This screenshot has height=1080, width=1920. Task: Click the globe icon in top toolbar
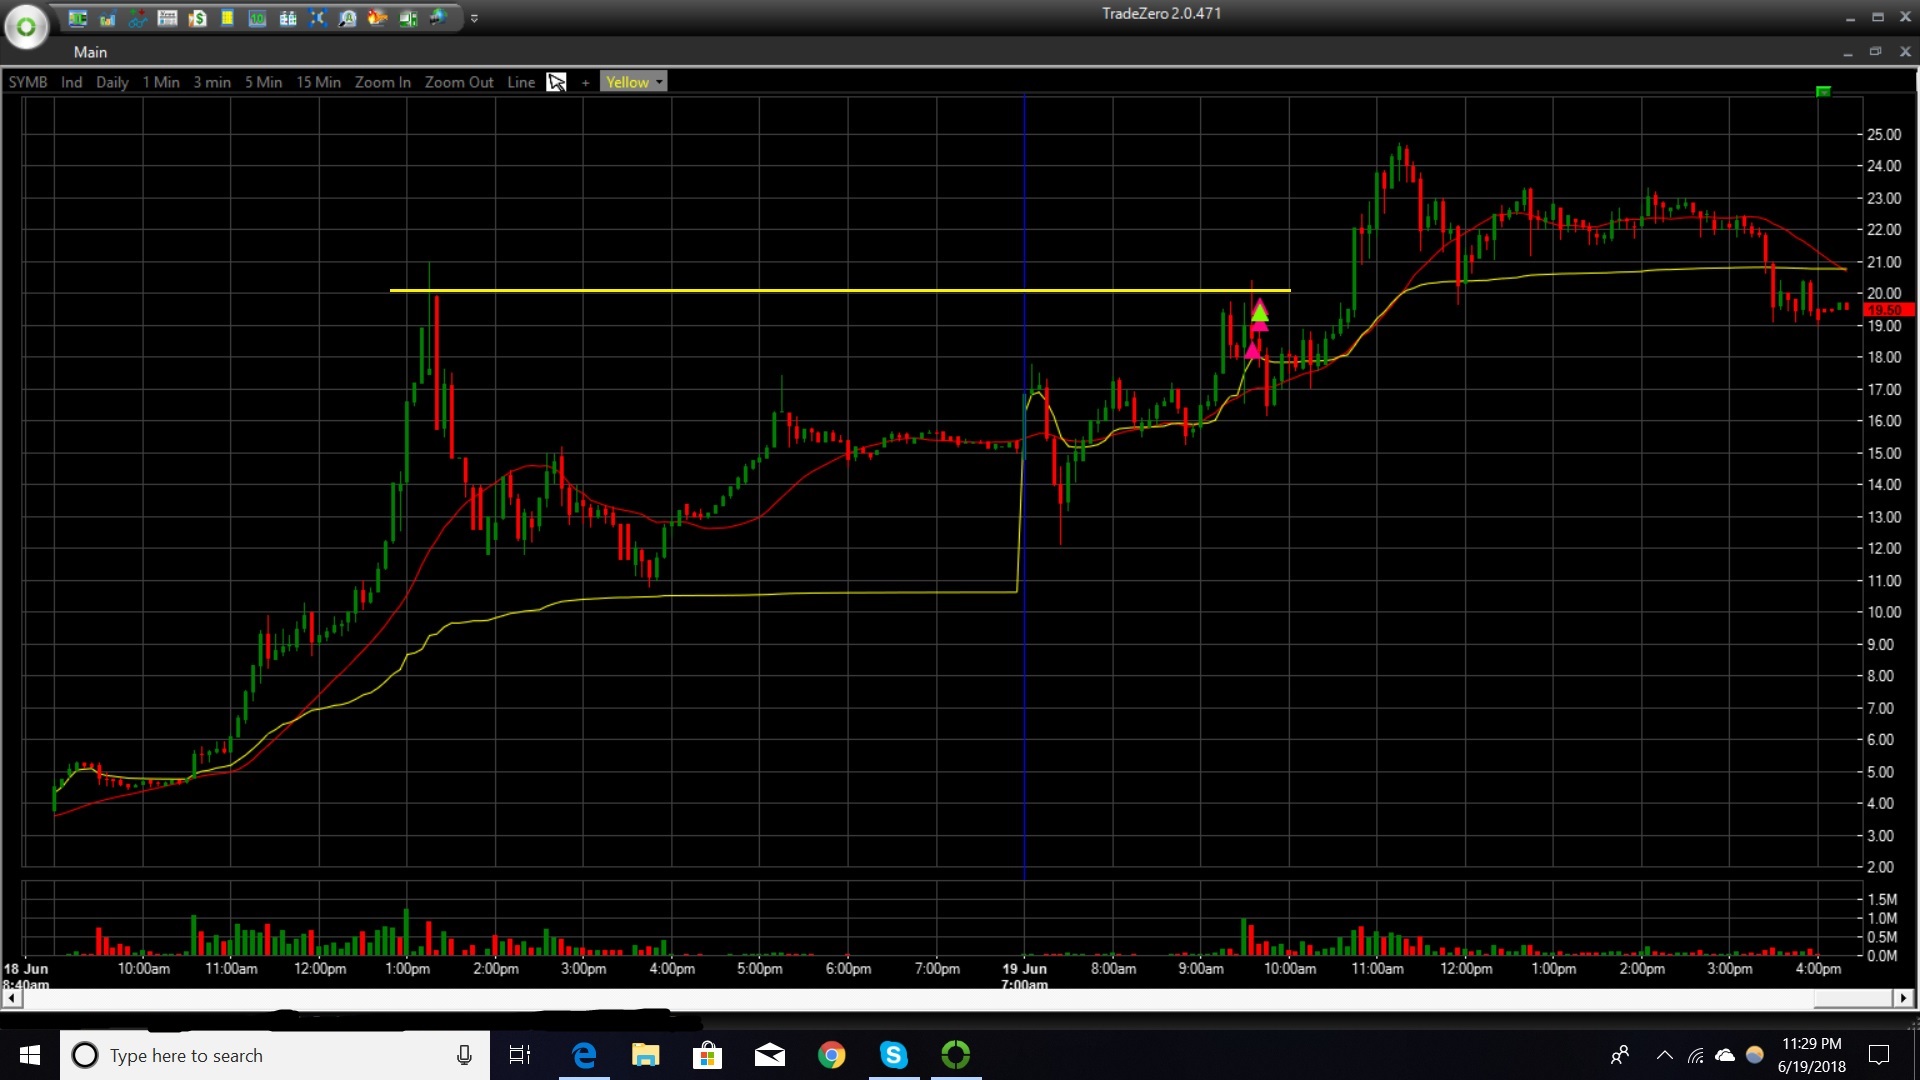coord(437,18)
